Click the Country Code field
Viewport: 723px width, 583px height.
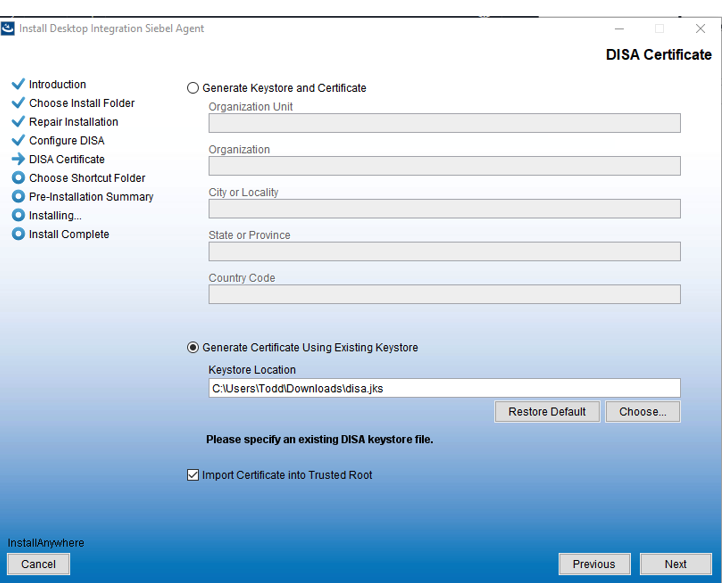tap(444, 294)
